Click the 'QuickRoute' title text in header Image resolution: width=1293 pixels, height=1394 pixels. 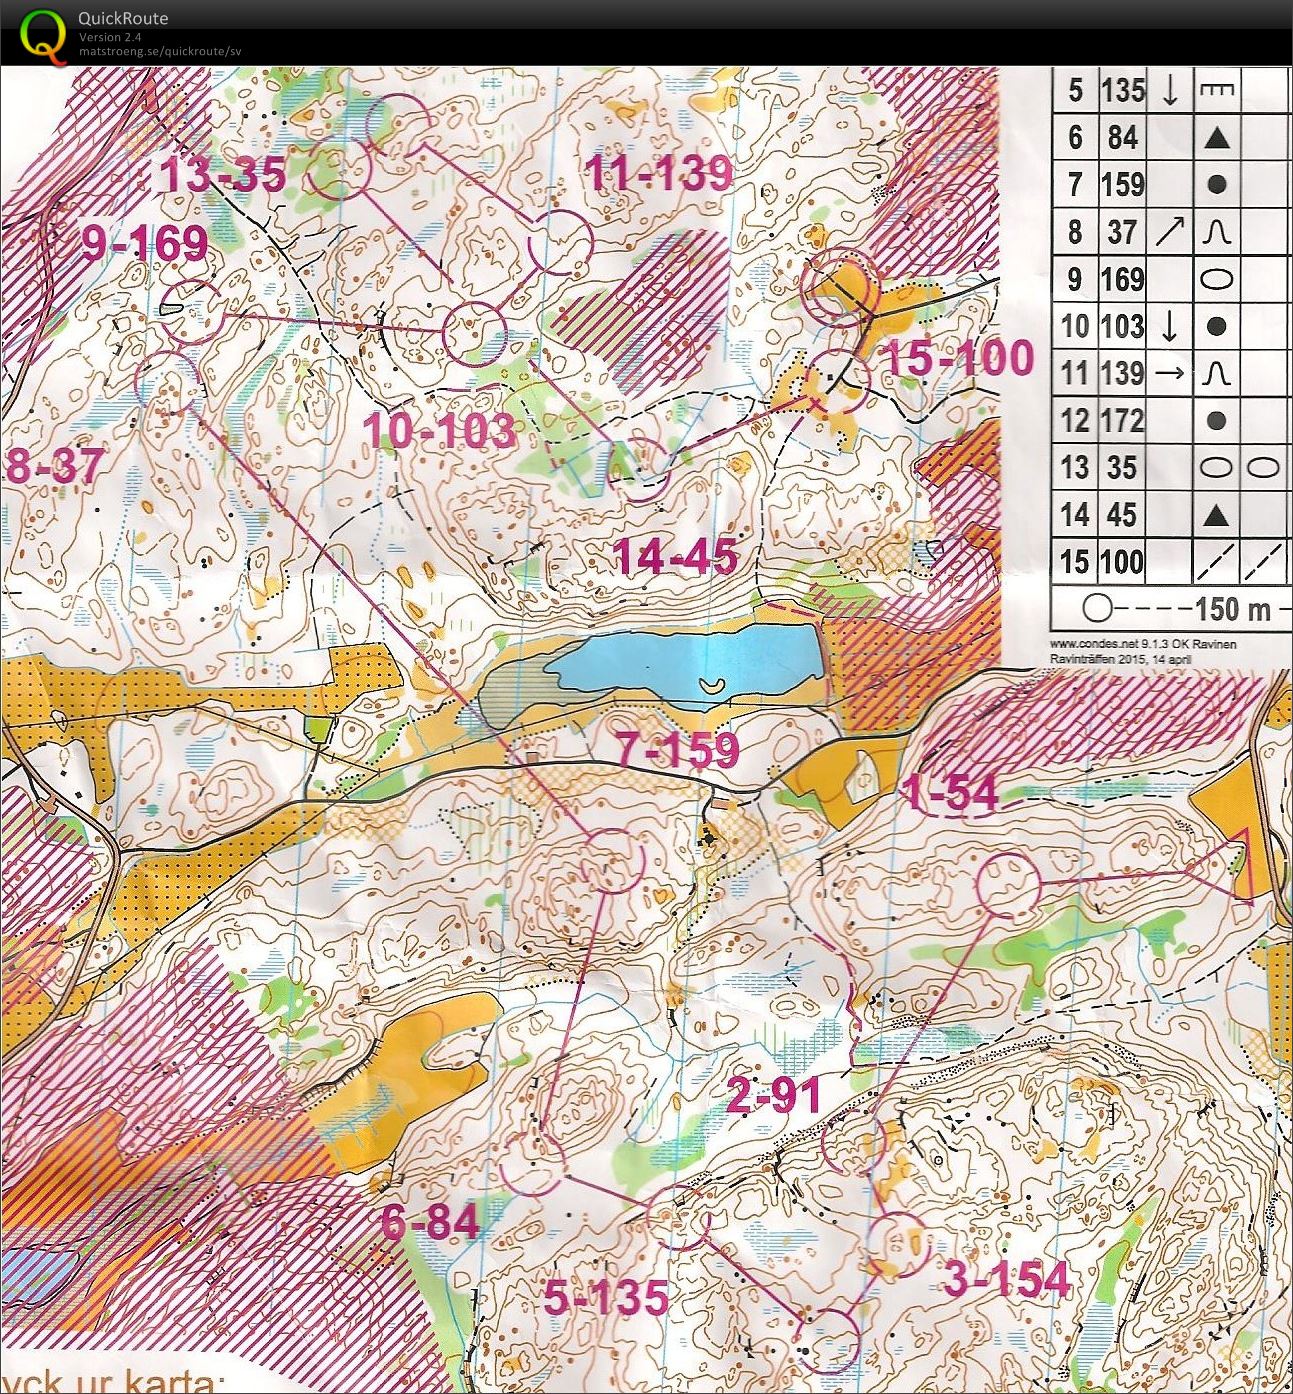pos(123,18)
